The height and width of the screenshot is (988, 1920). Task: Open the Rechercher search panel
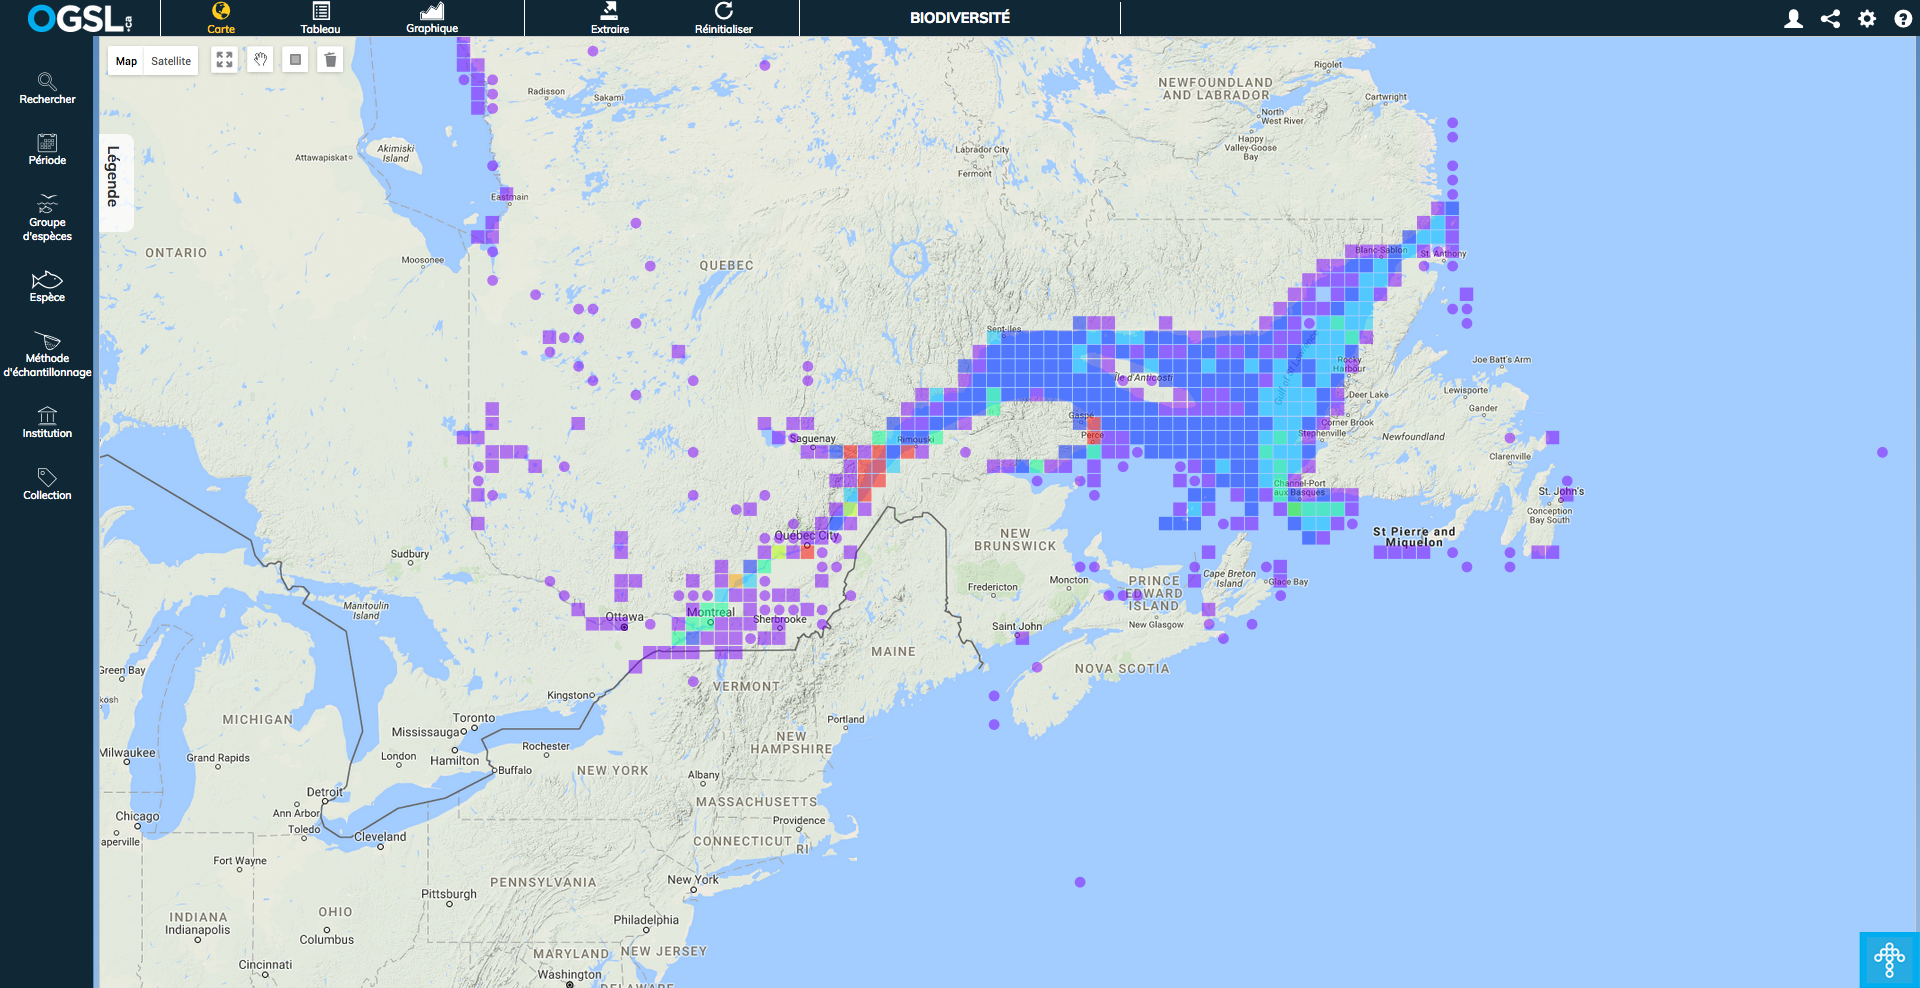tap(47, 88)
